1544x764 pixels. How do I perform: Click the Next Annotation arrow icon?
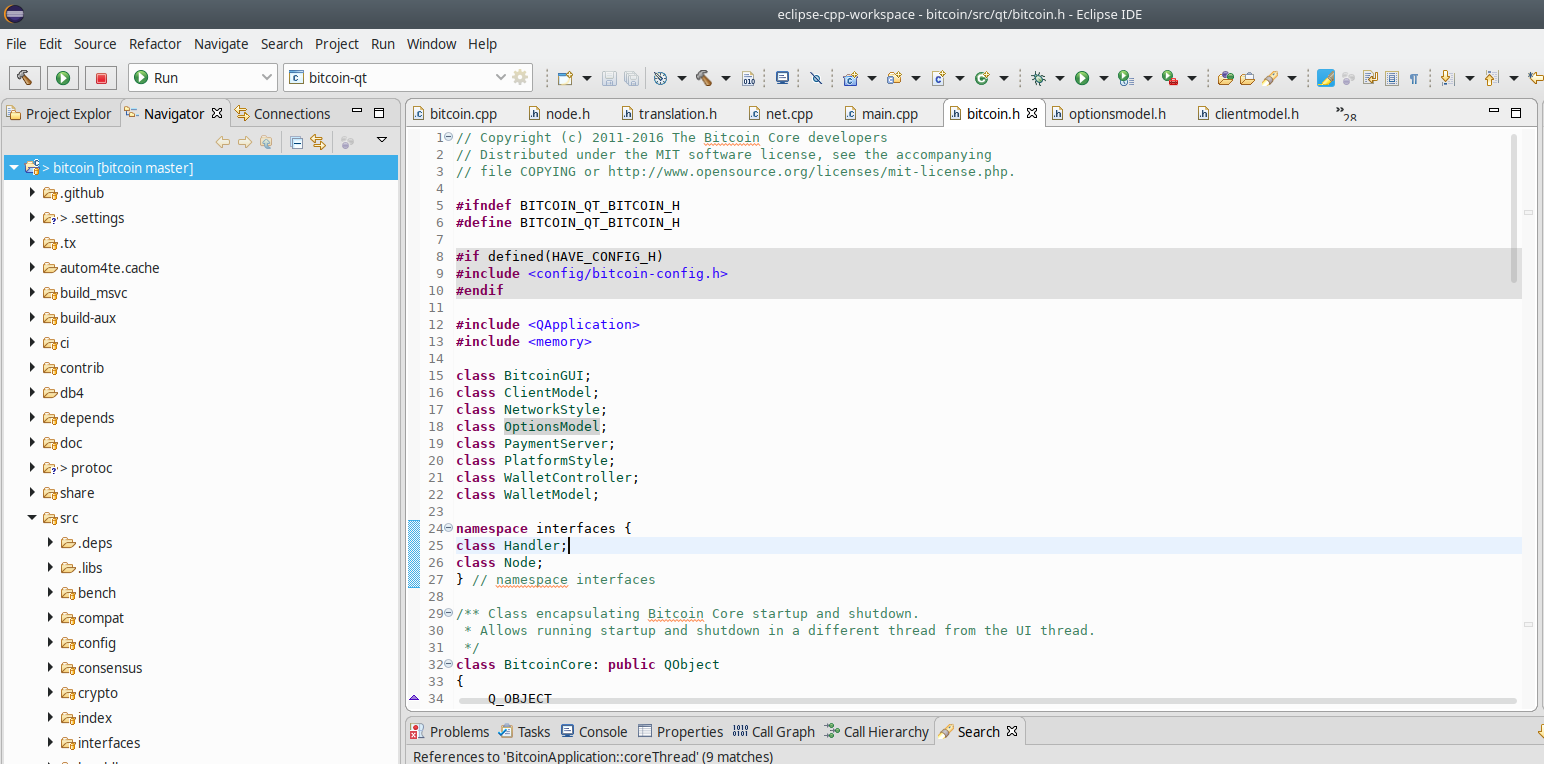pos(1446,77)
